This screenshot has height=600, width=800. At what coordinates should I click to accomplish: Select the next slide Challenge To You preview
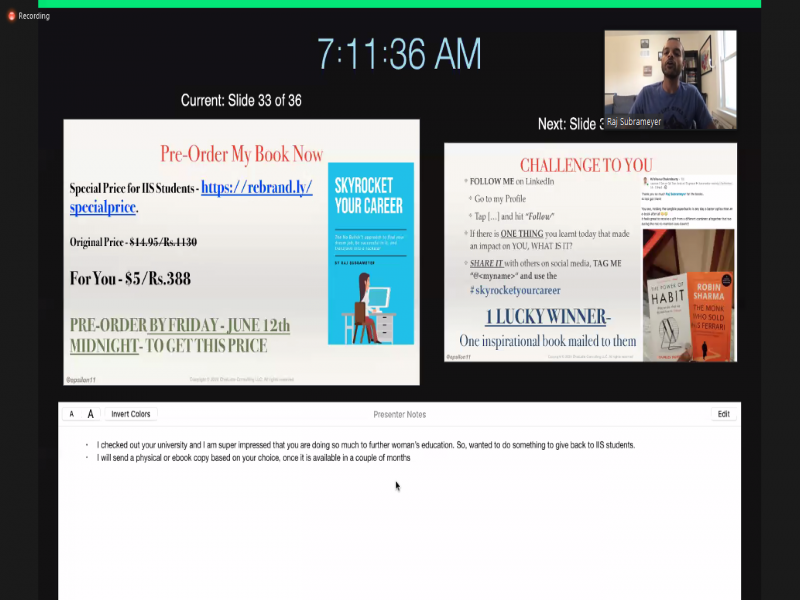click(x=590, y=252)
